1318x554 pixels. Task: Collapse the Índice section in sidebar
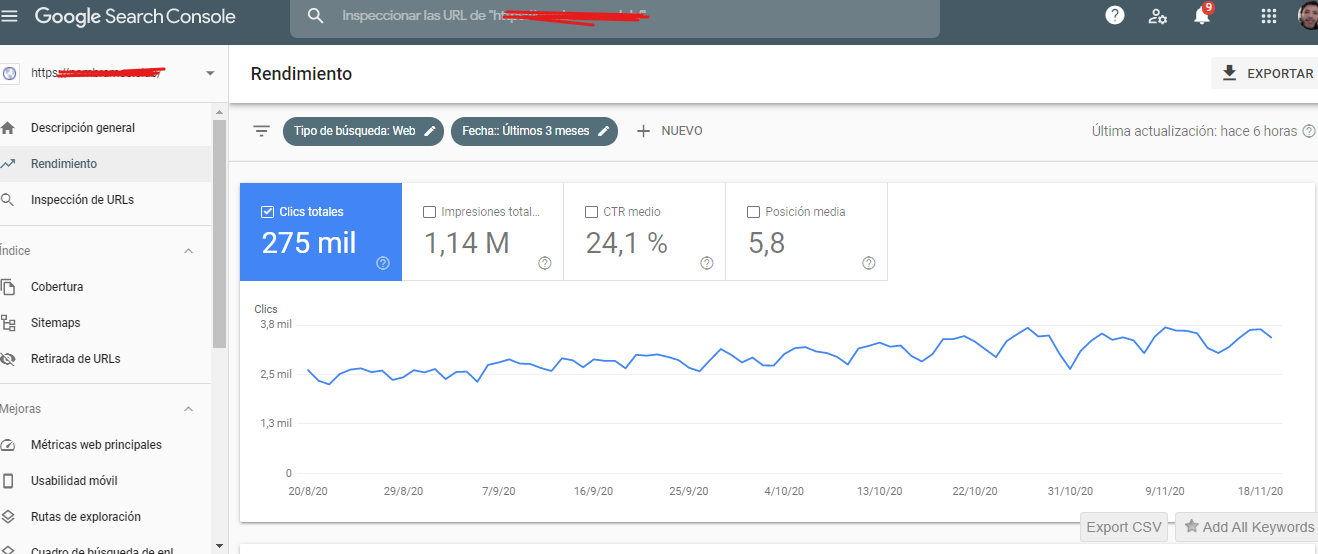coord(188,251)
